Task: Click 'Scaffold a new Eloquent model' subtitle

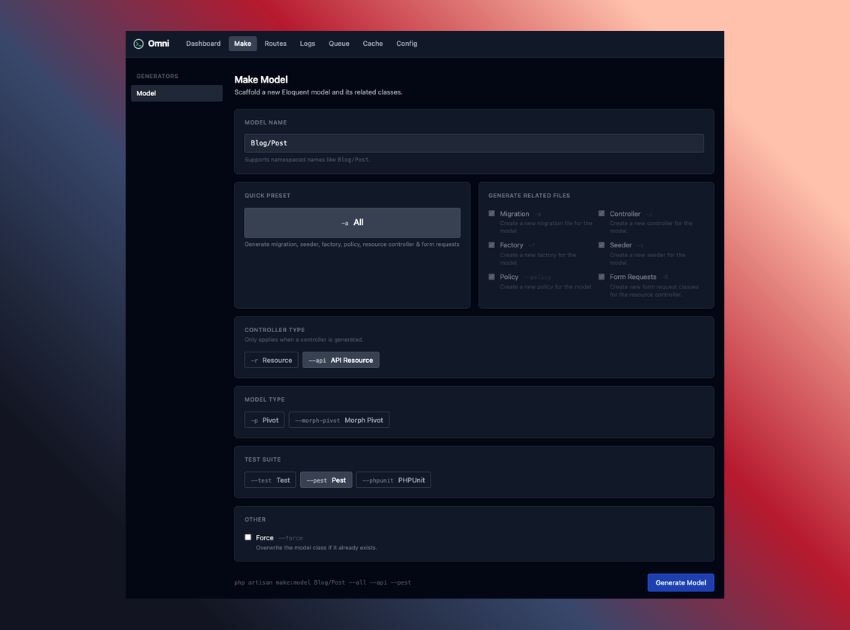Action: (x=318, y=93)
